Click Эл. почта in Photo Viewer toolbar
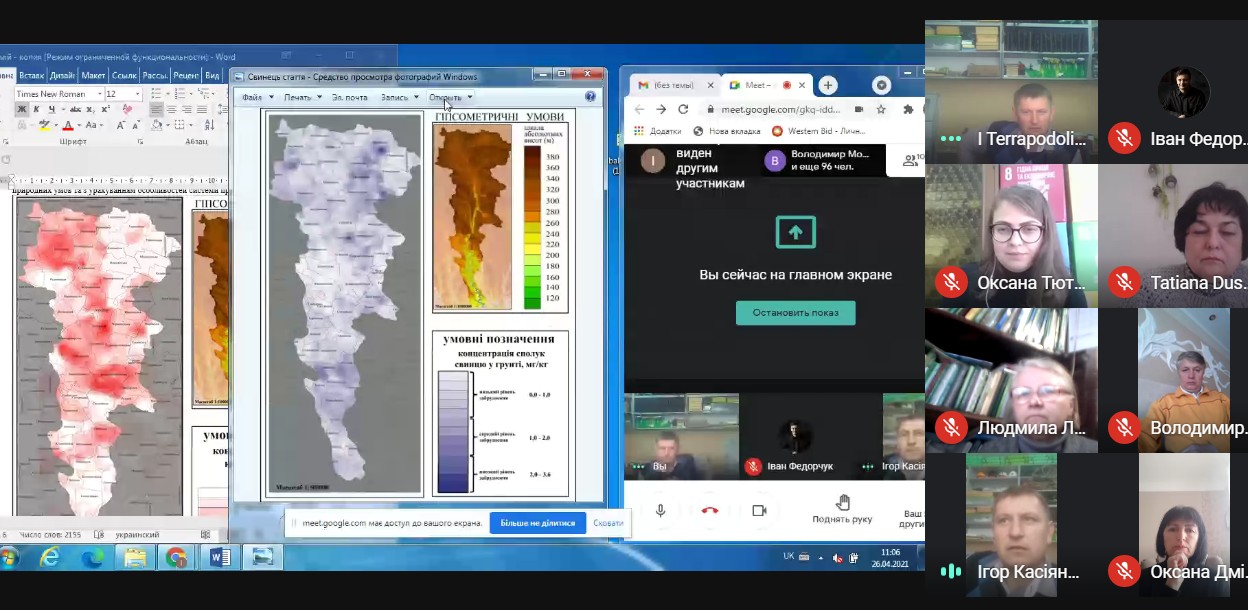Image resolution: width=1248 pixels, height=610 pixels. (349, 97)
